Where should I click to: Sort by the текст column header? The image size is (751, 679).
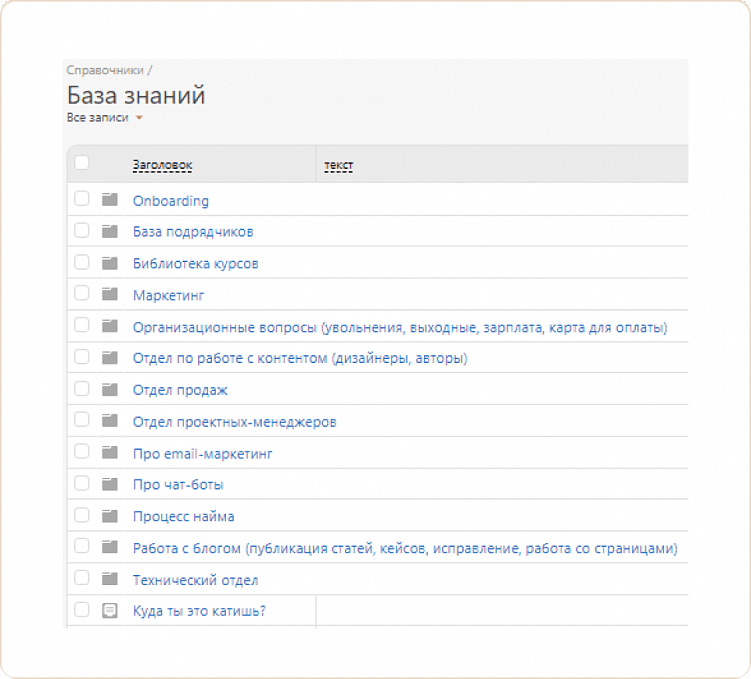tap(338, 165)
